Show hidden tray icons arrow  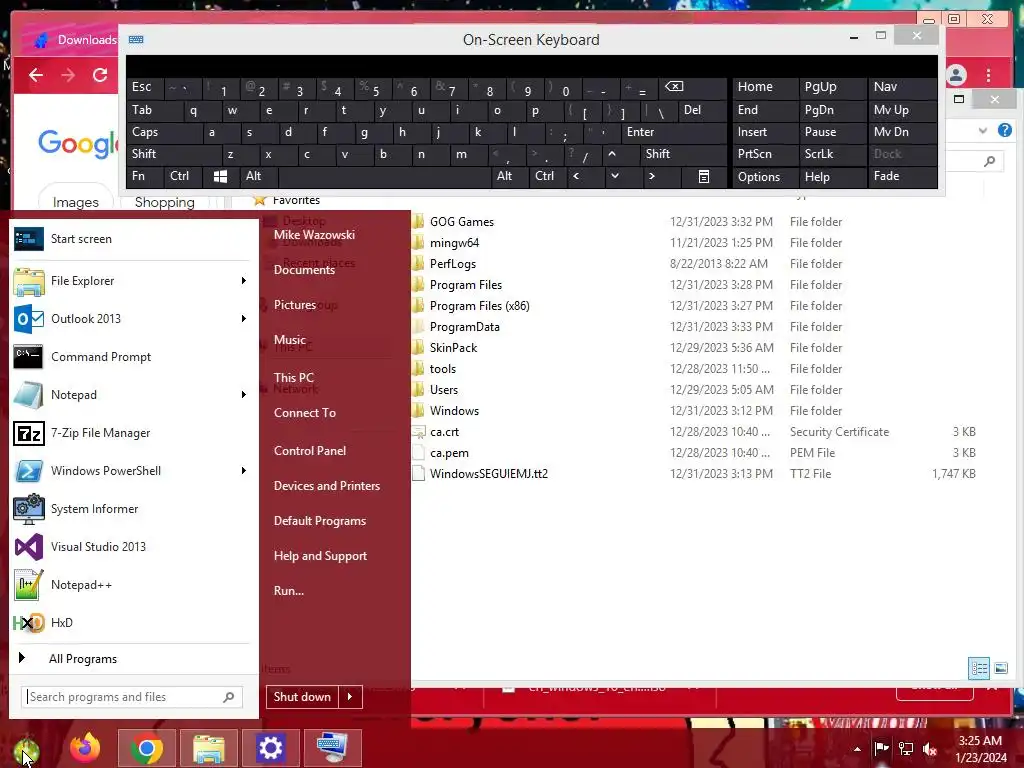click(x=857, y=749)
